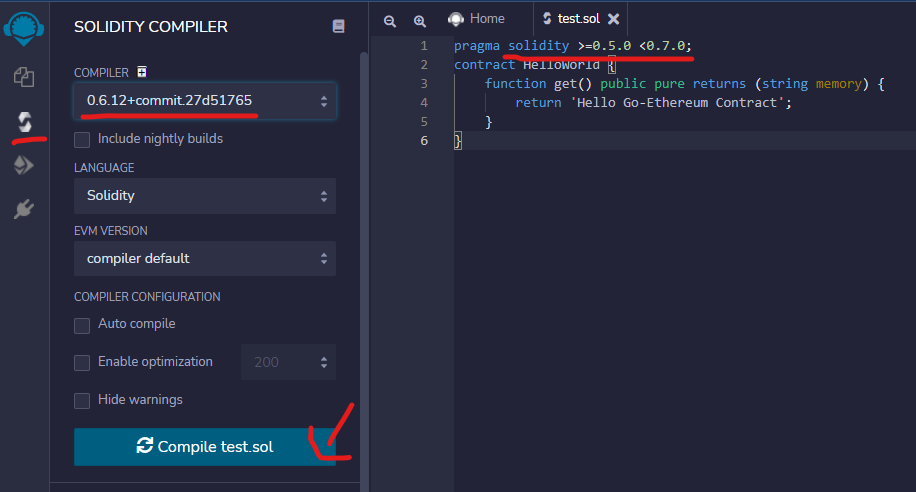Toggle the Enable optimization checkbox
The height and width of the screenshot is (492, 916).
tap(82, 363)
